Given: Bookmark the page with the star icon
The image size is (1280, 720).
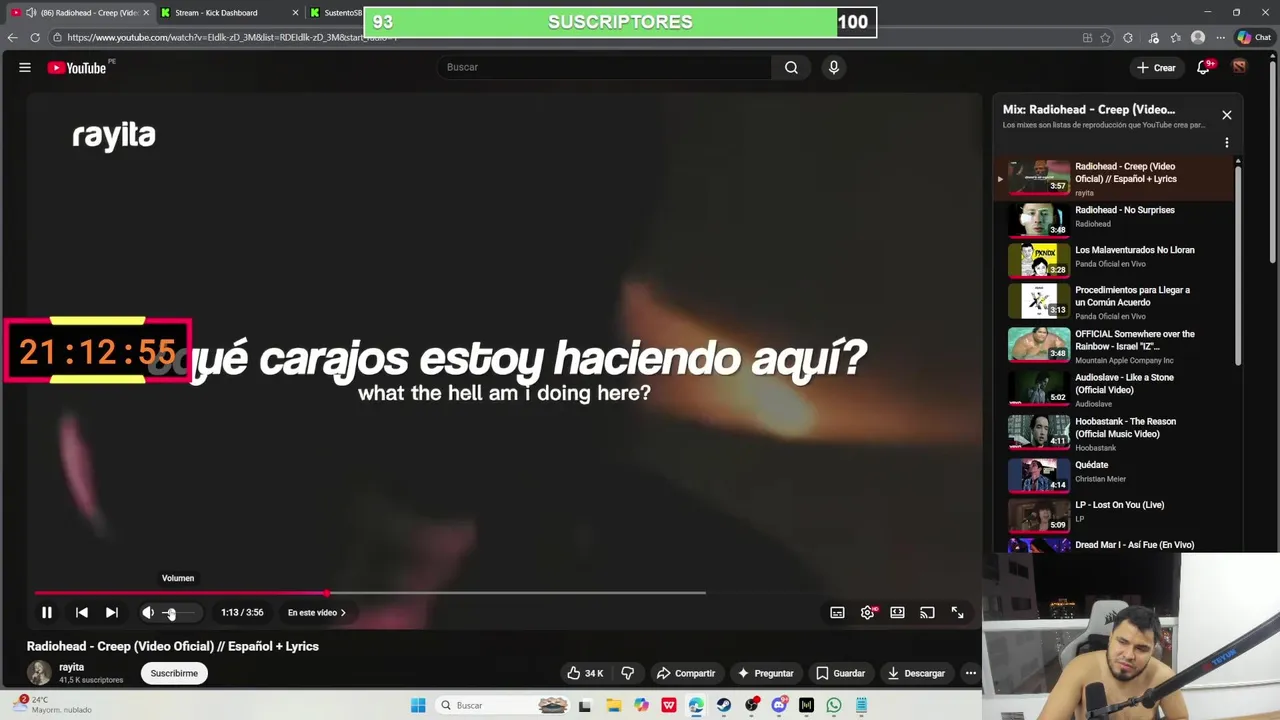Looking at the screenshot, I should (x=1105, y=38).
